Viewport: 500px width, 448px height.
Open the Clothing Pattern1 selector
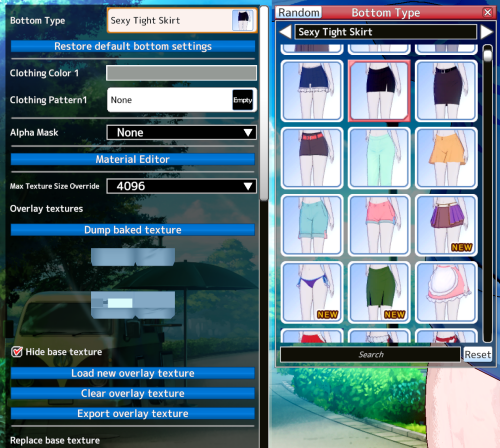pos(182,100)
